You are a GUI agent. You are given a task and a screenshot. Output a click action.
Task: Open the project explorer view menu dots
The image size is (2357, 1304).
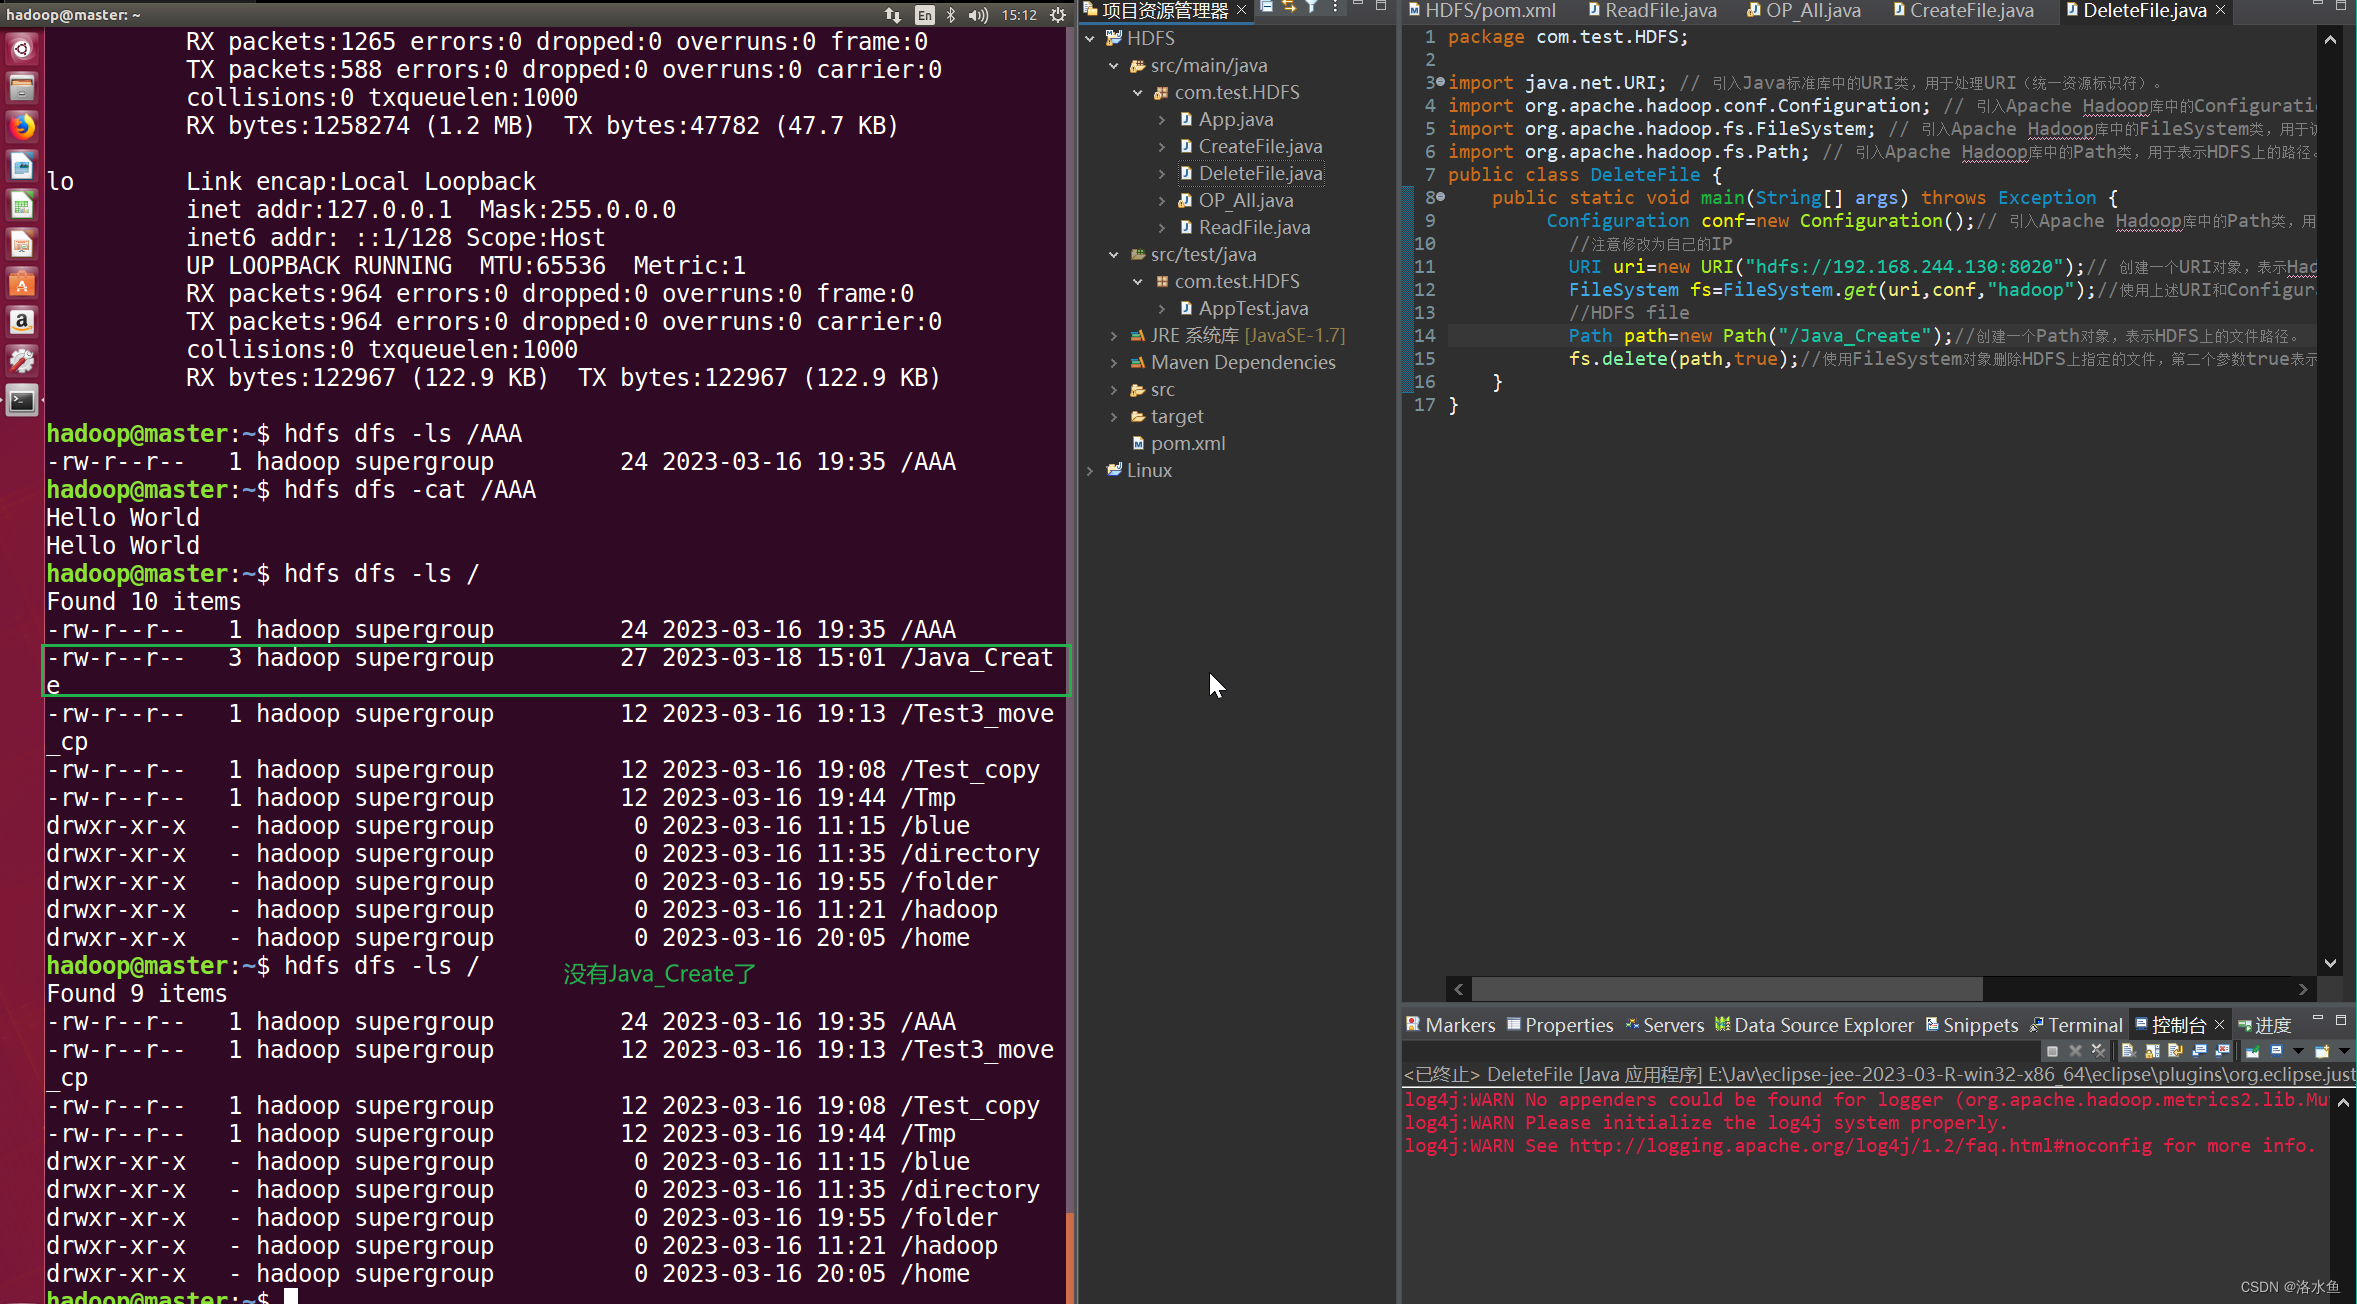[x=1335, y=8]
